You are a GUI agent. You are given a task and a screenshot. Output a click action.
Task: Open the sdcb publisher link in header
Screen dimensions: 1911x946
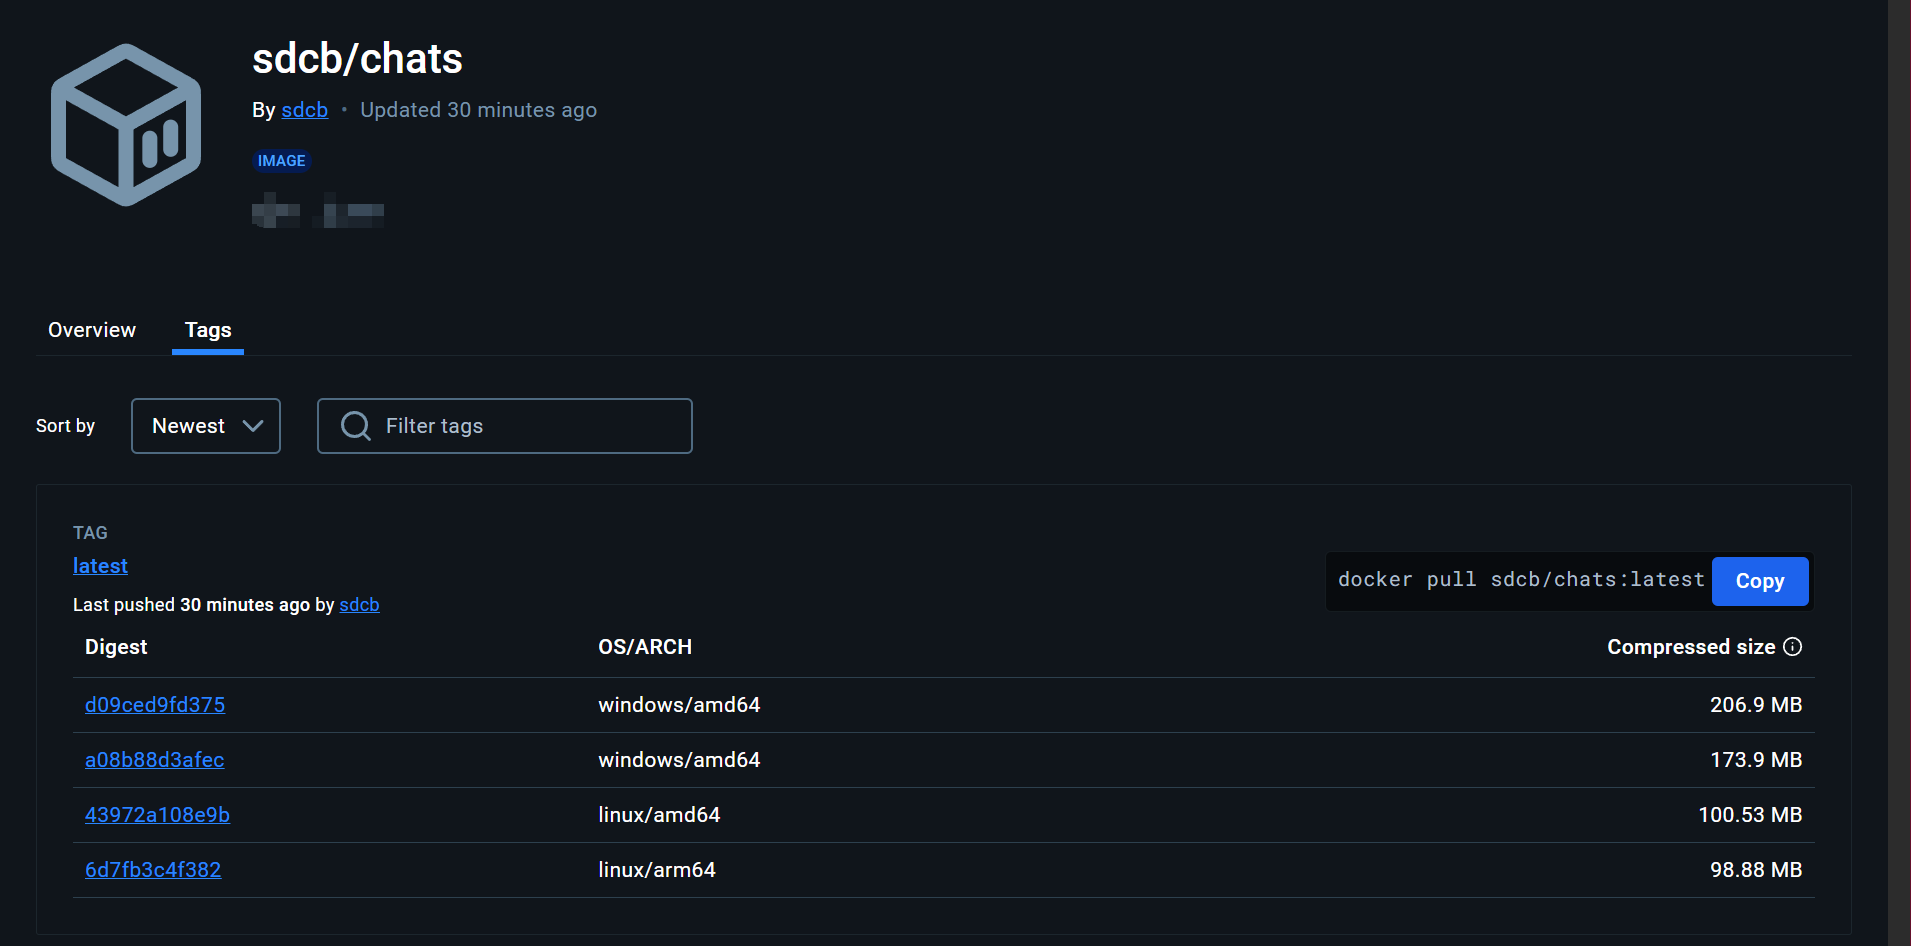305,110
